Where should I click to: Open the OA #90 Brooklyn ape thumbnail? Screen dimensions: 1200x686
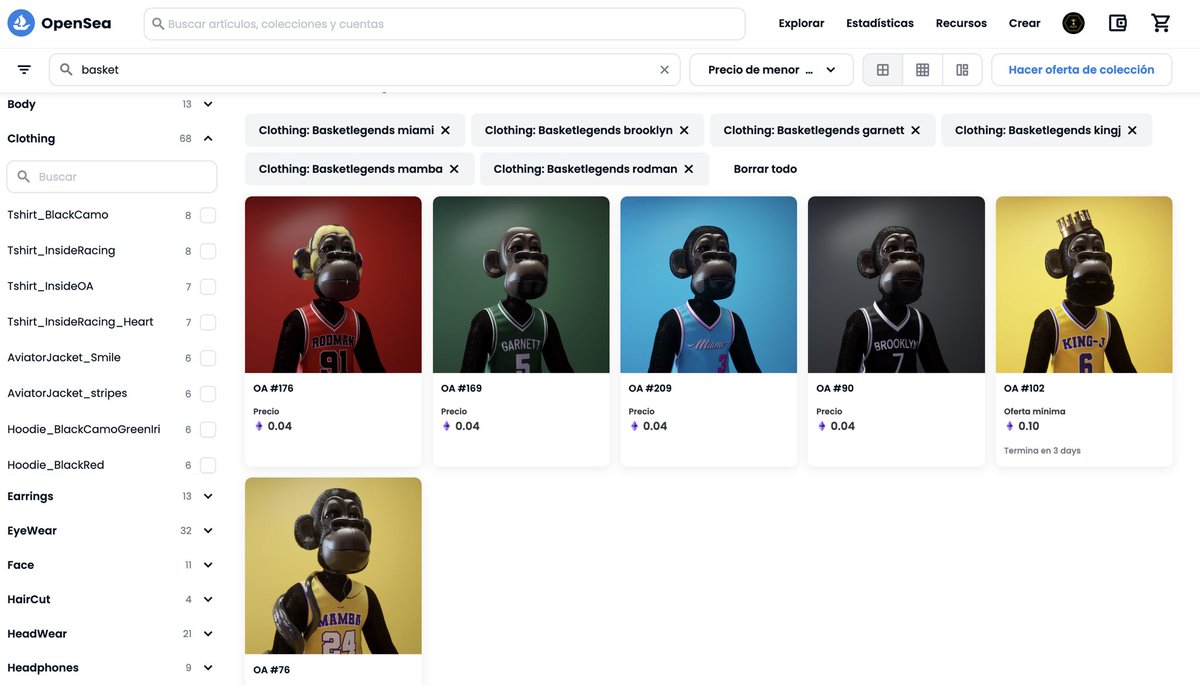[x=896, y=285]
